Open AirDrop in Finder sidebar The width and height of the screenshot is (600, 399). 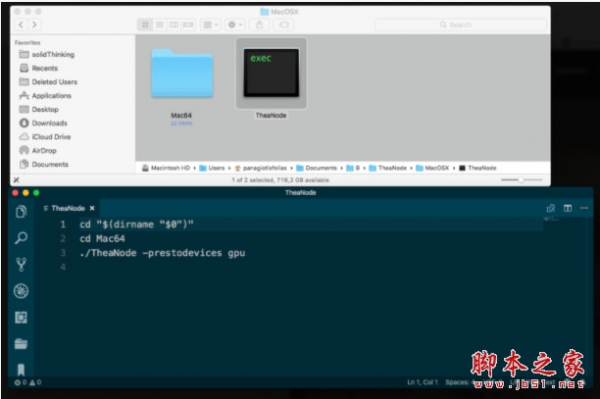(x=44, y=151)
